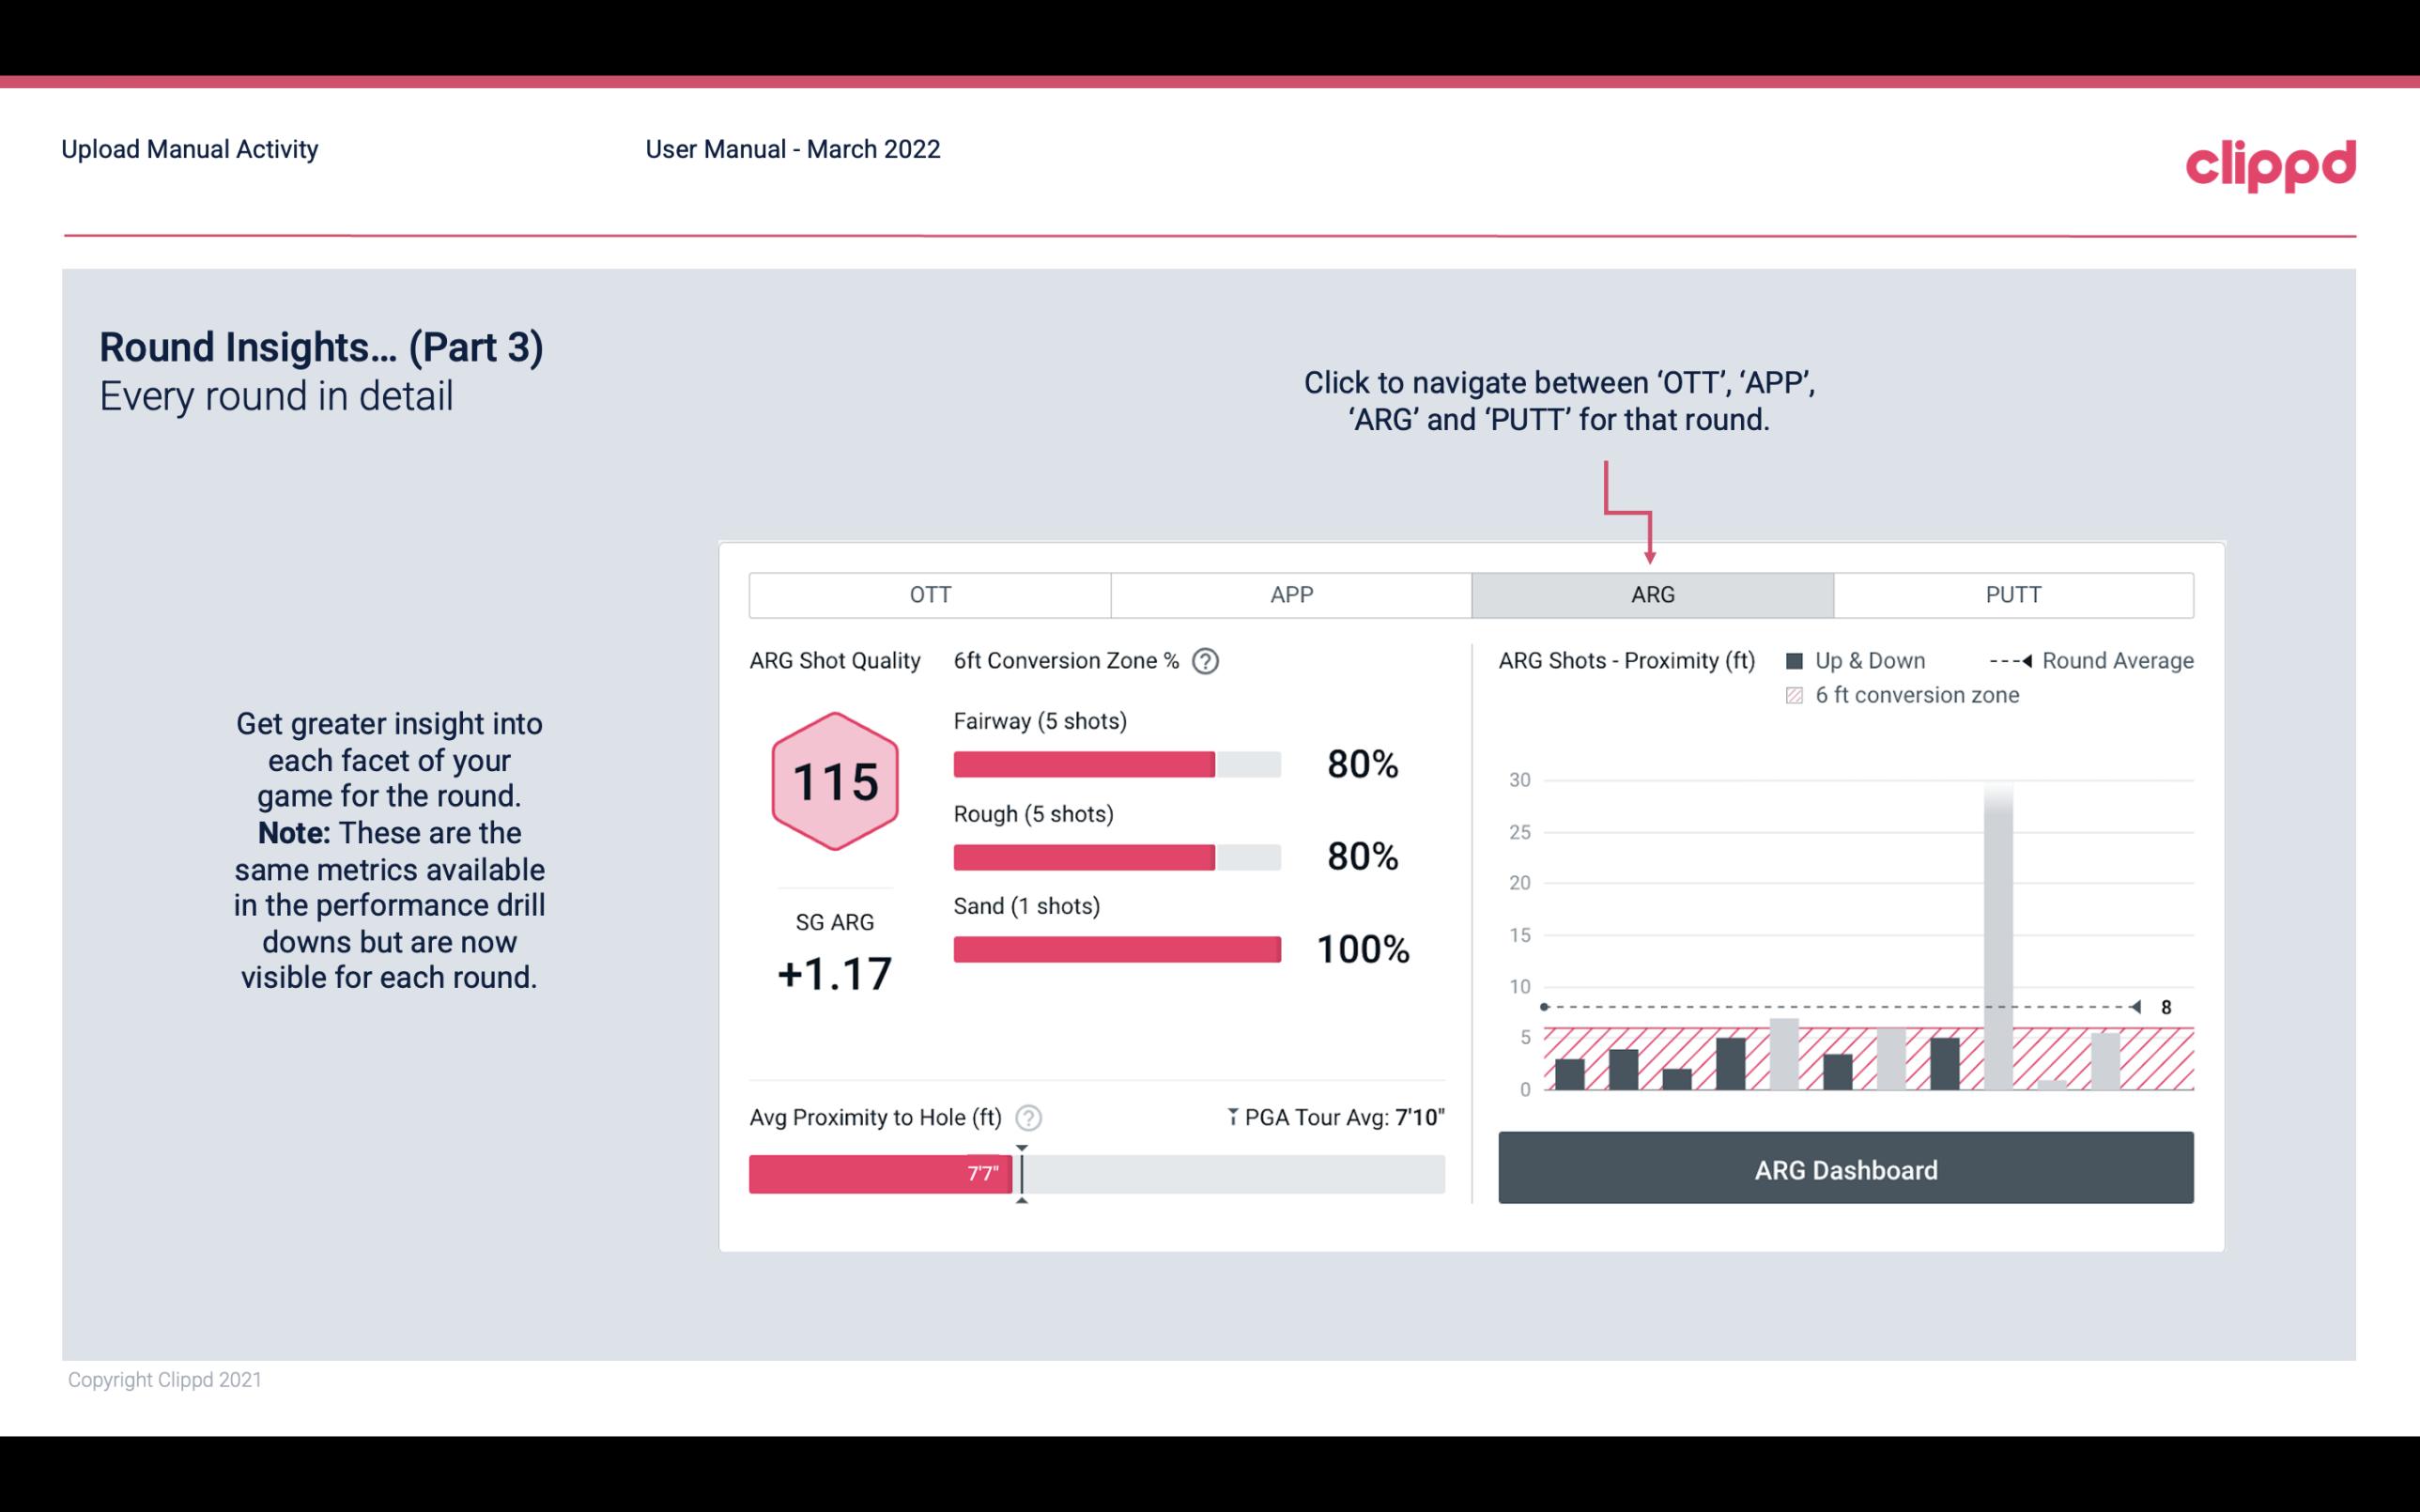The width and height of the screenshot is (2420, 1512).
Task: Click the hexagon ARG Shot Quality score icon
Action: pyautogui.click(x=834, y=779)
